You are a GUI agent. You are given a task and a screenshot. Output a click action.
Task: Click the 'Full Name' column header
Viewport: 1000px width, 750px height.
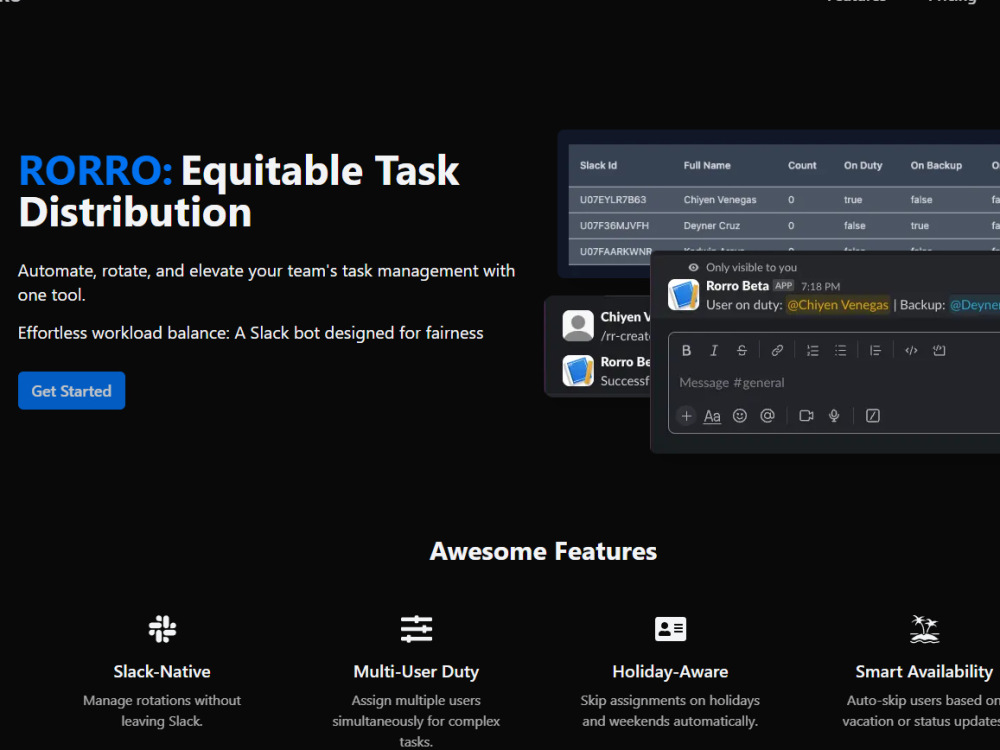click(707, 165)
